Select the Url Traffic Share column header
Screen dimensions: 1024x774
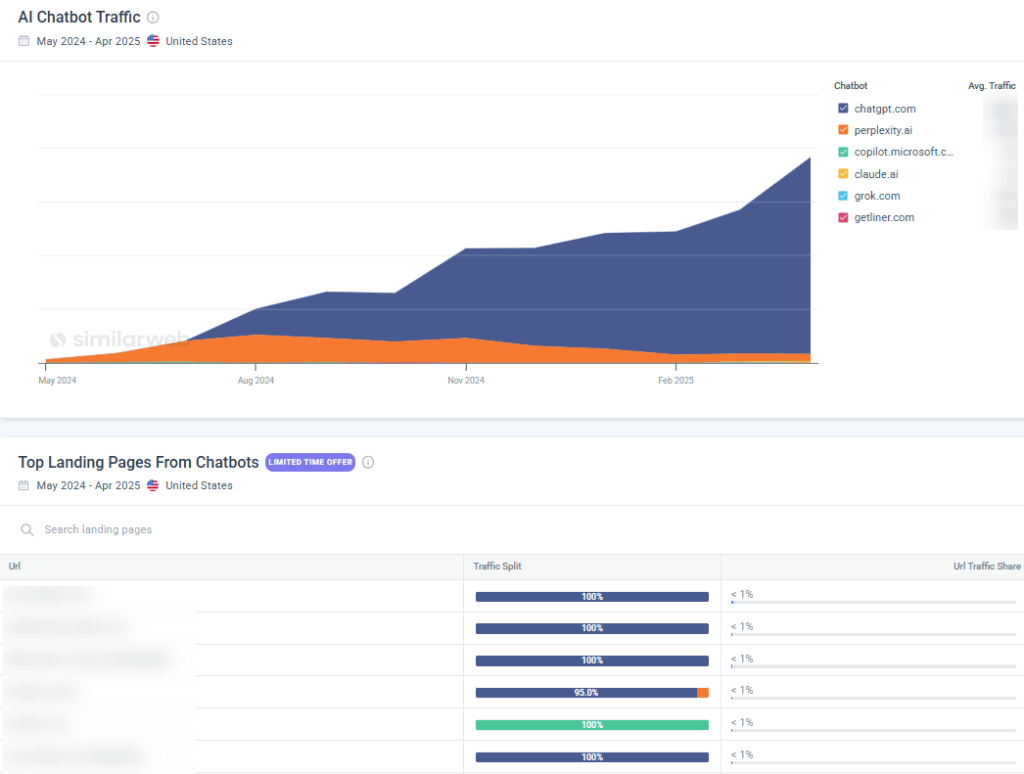coord(986,566)
